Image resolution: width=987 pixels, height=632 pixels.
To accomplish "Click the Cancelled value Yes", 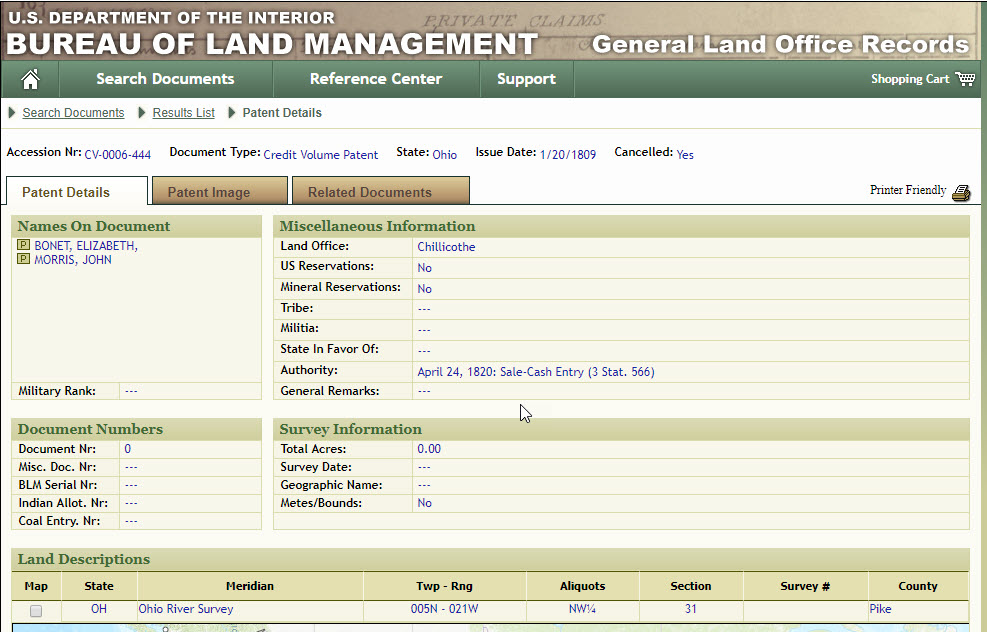I will click(x=685, y=155).
